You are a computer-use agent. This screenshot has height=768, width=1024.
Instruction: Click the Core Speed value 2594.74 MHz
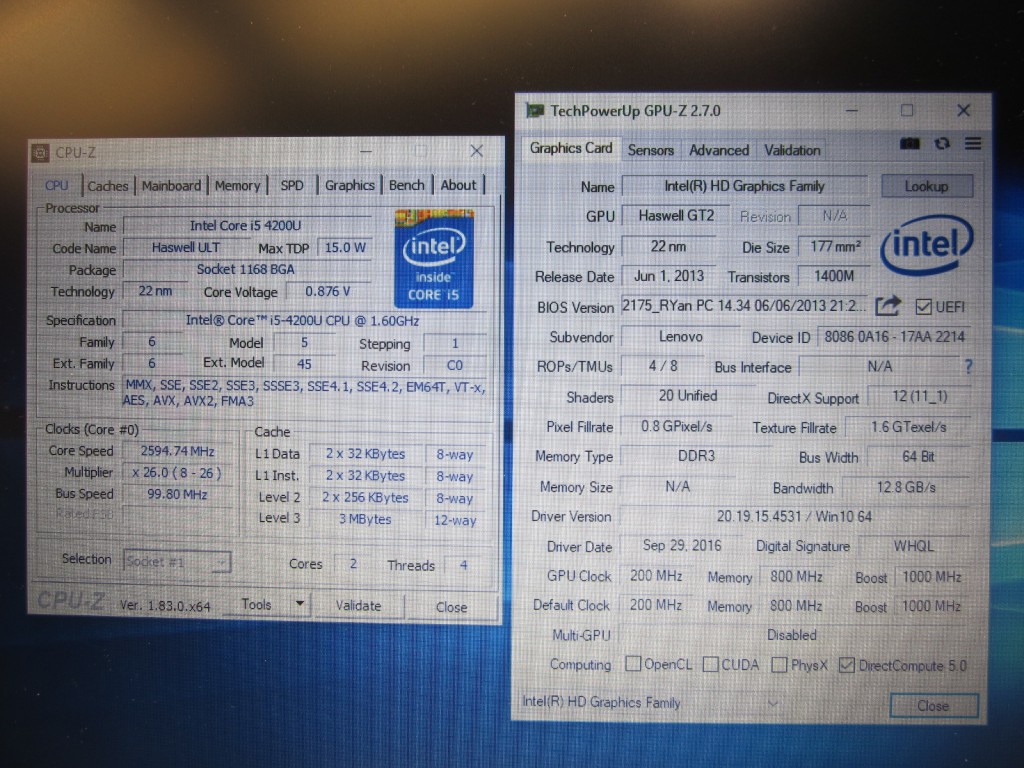click(178, 451)
